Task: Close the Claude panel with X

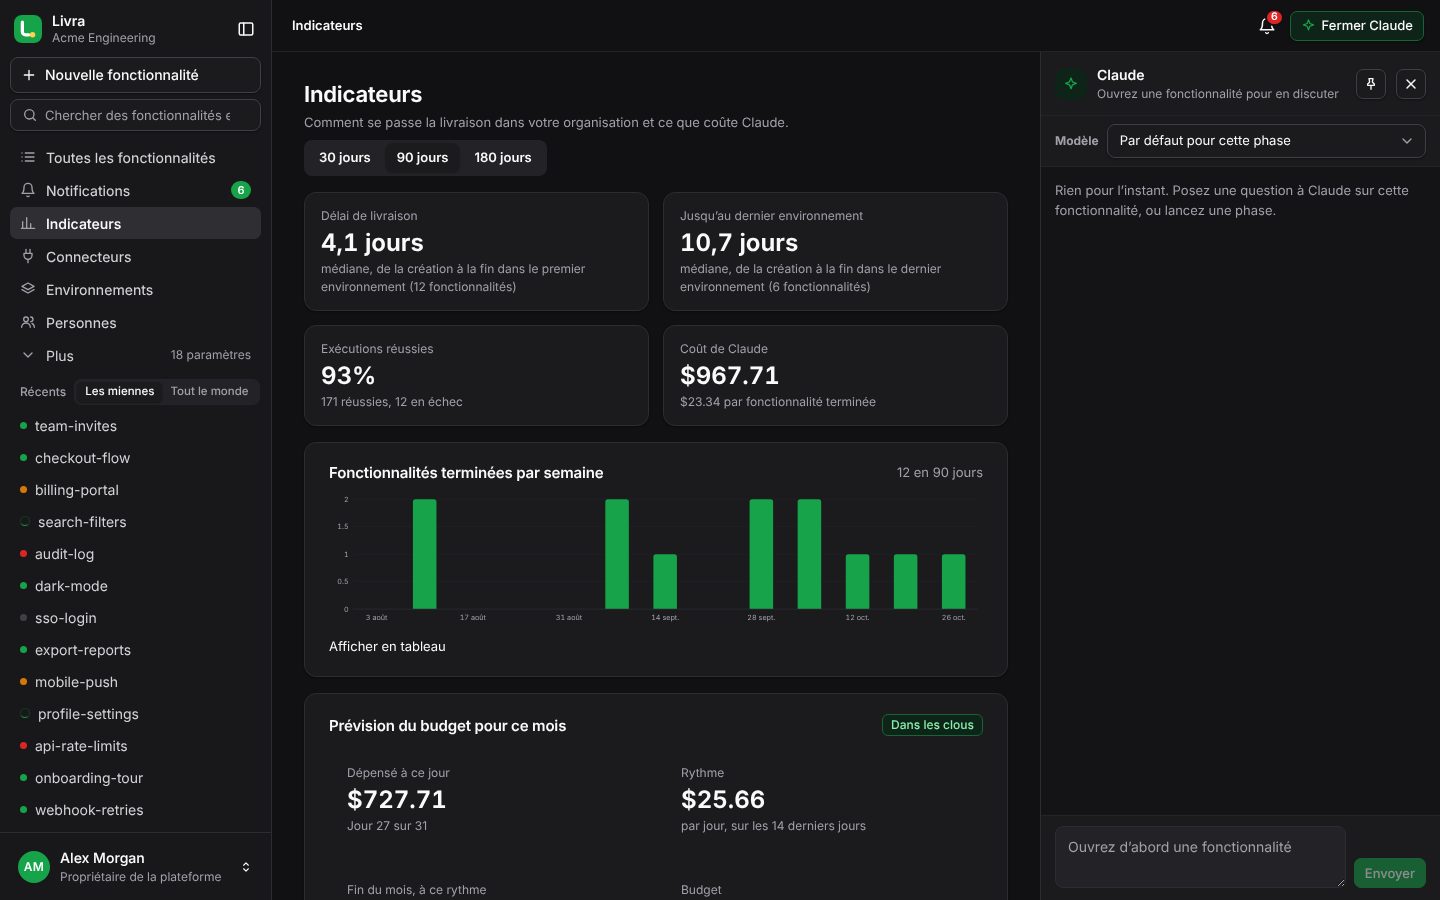Action: 1411,84
